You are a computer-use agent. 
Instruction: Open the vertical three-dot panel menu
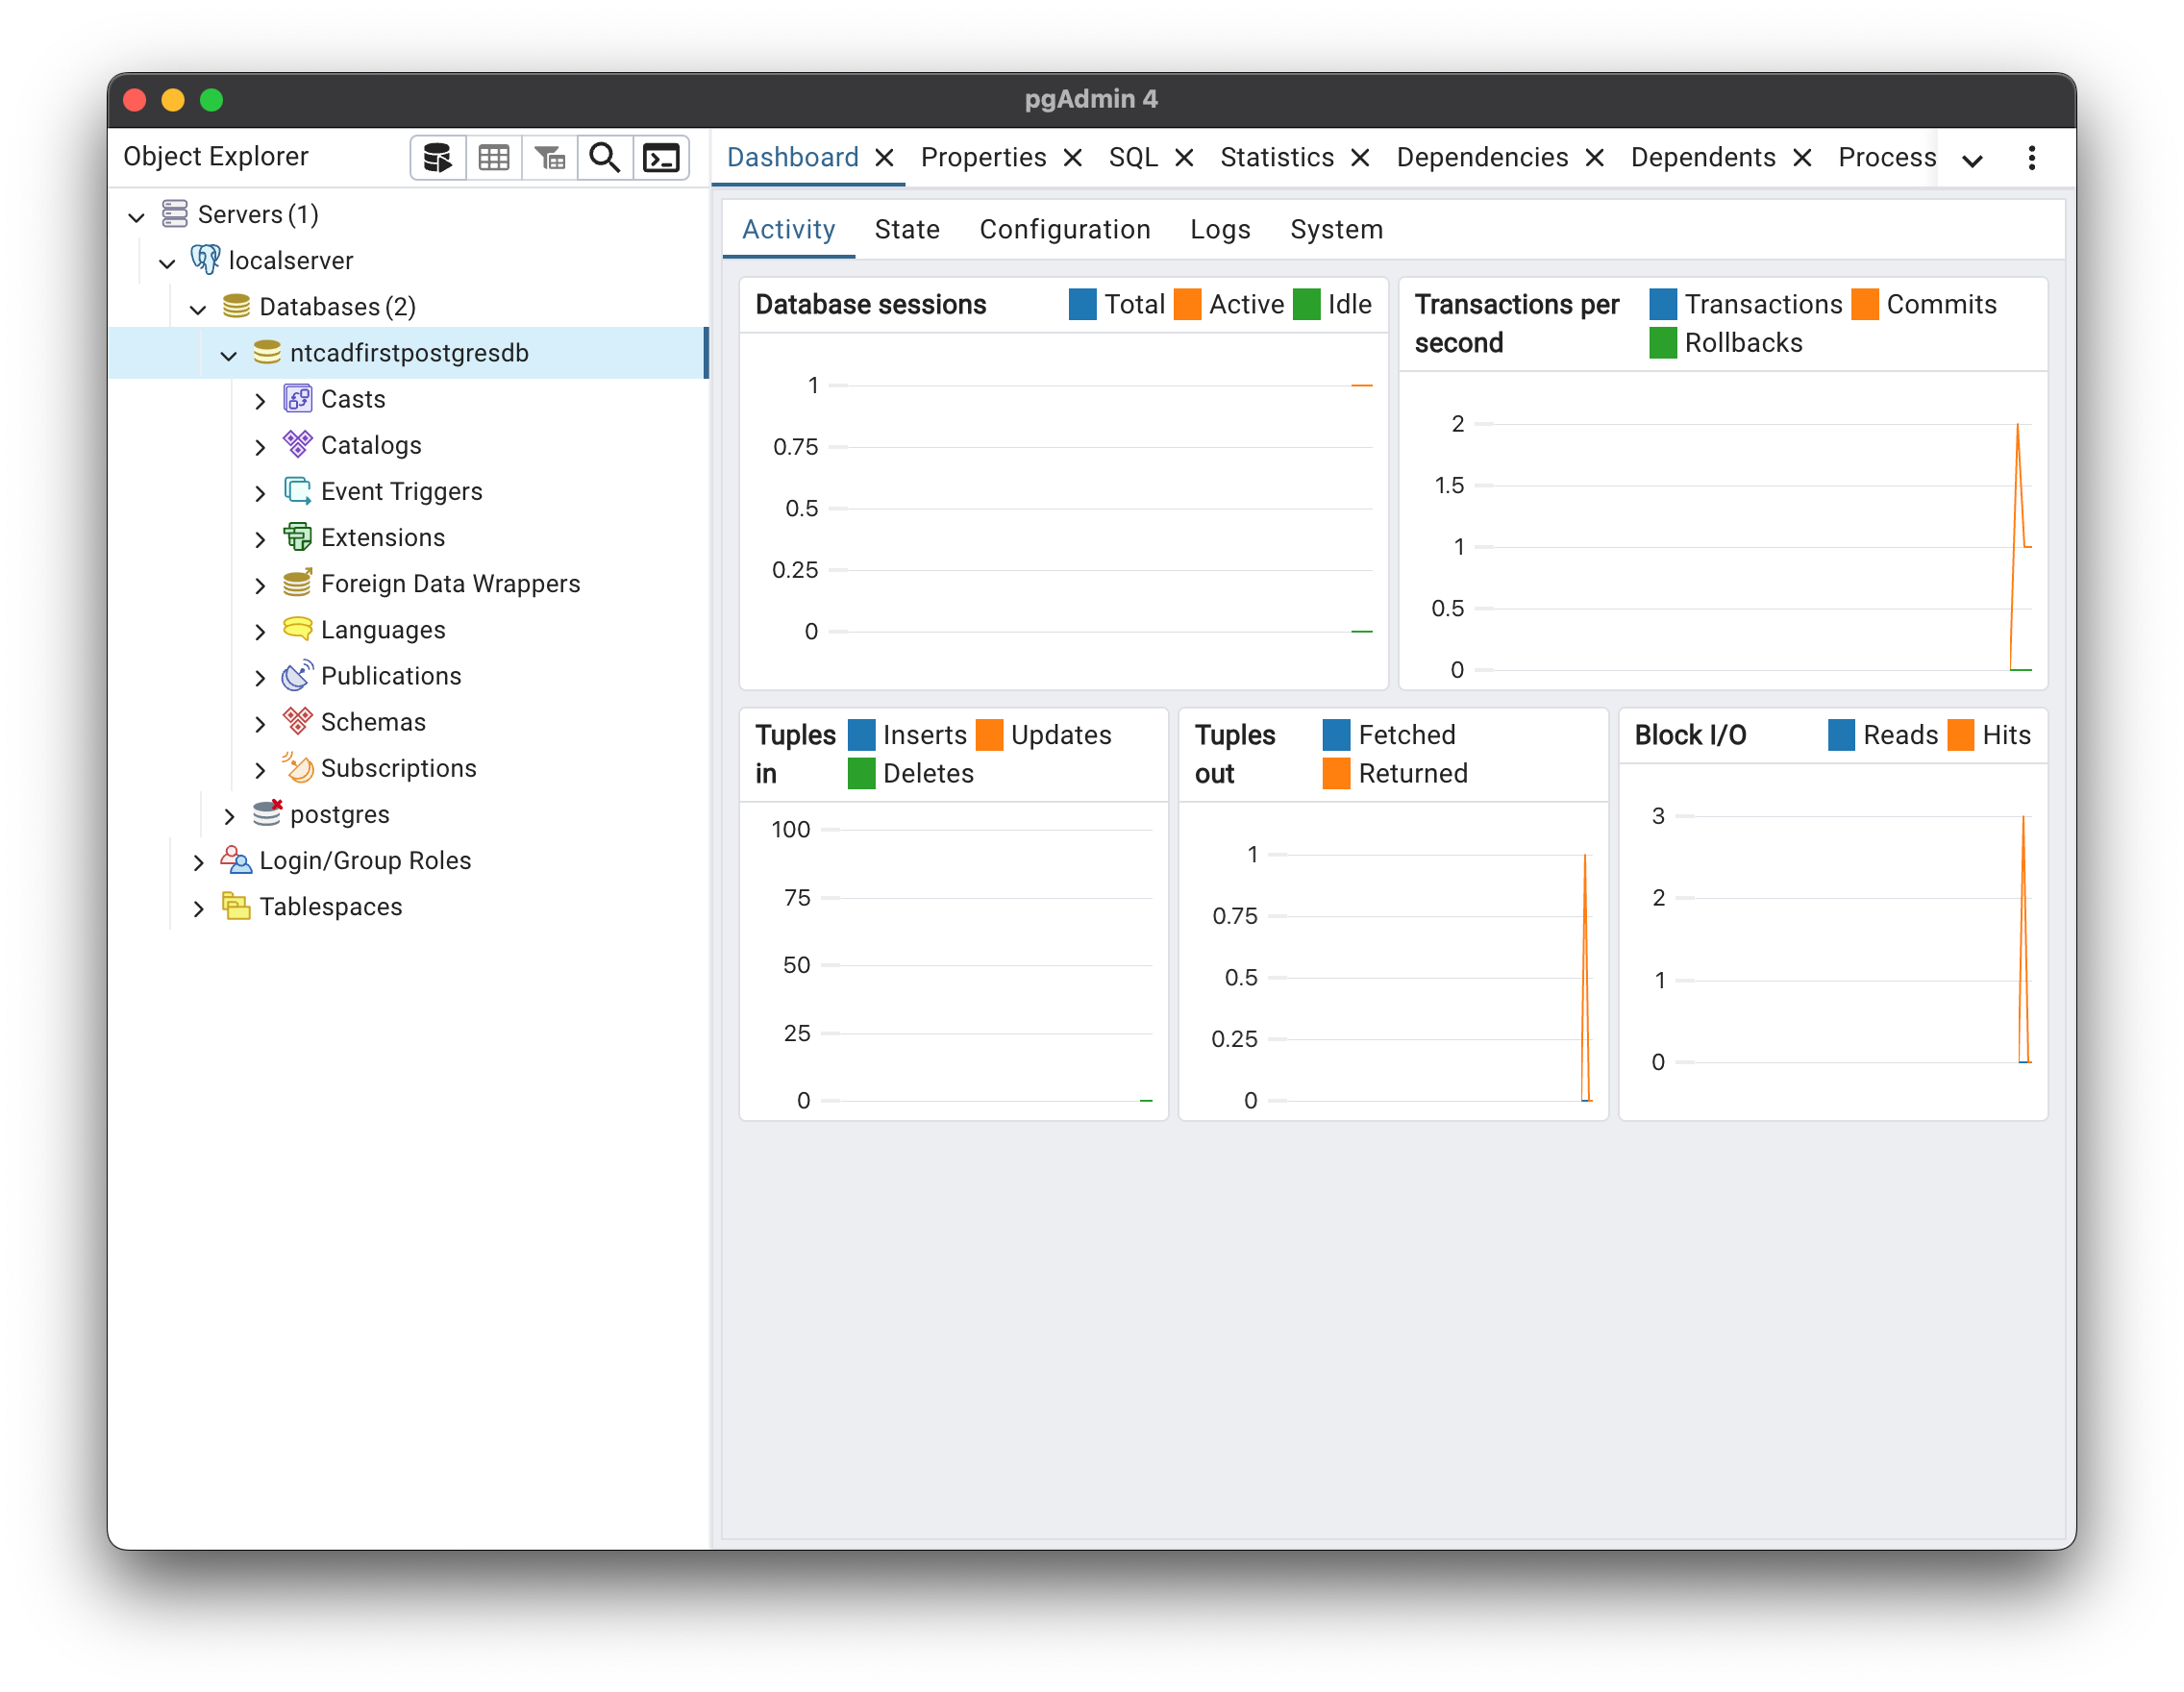coord(2031,158)
